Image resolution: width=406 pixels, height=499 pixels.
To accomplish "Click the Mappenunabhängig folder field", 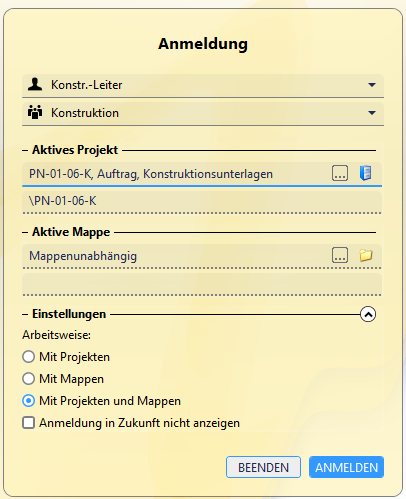I will pos(177,256).
